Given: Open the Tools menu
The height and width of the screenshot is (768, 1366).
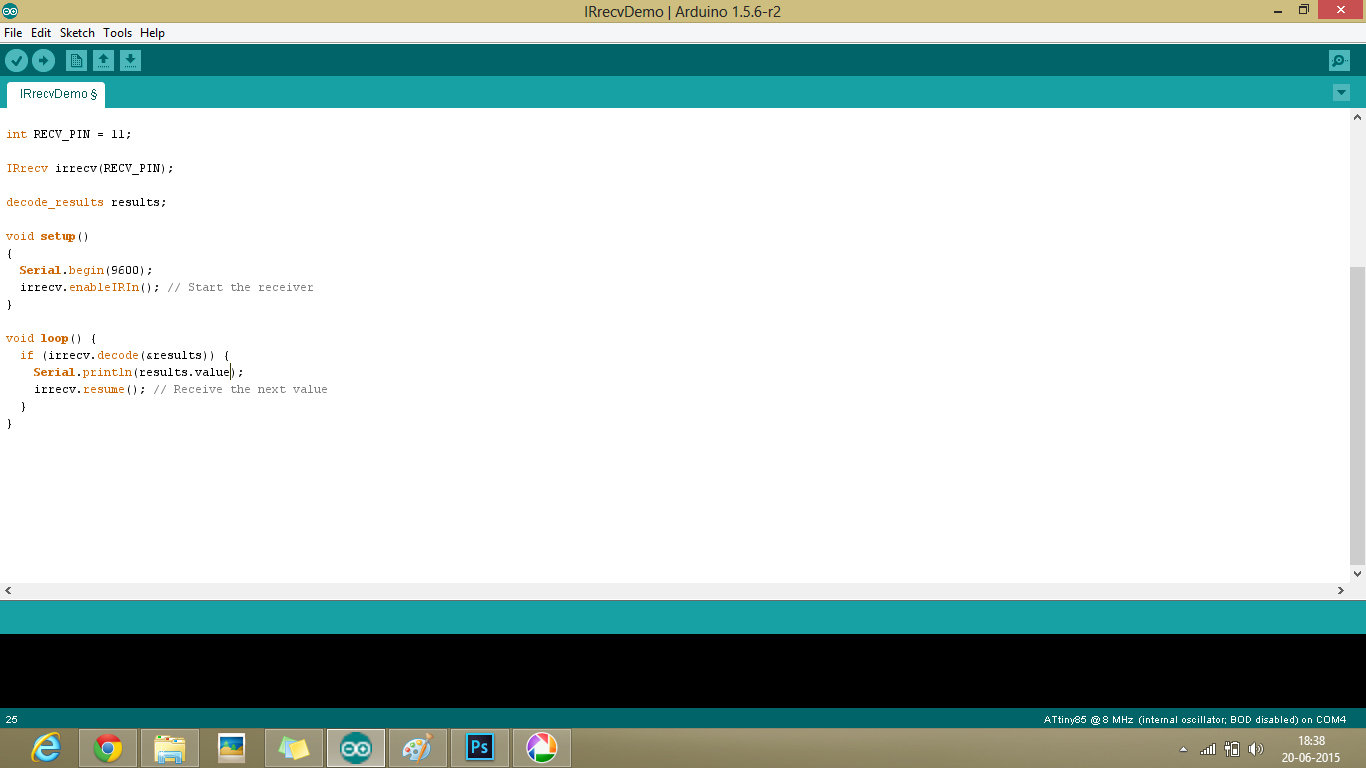Looking at the screenshot, I should click(117, 33).
